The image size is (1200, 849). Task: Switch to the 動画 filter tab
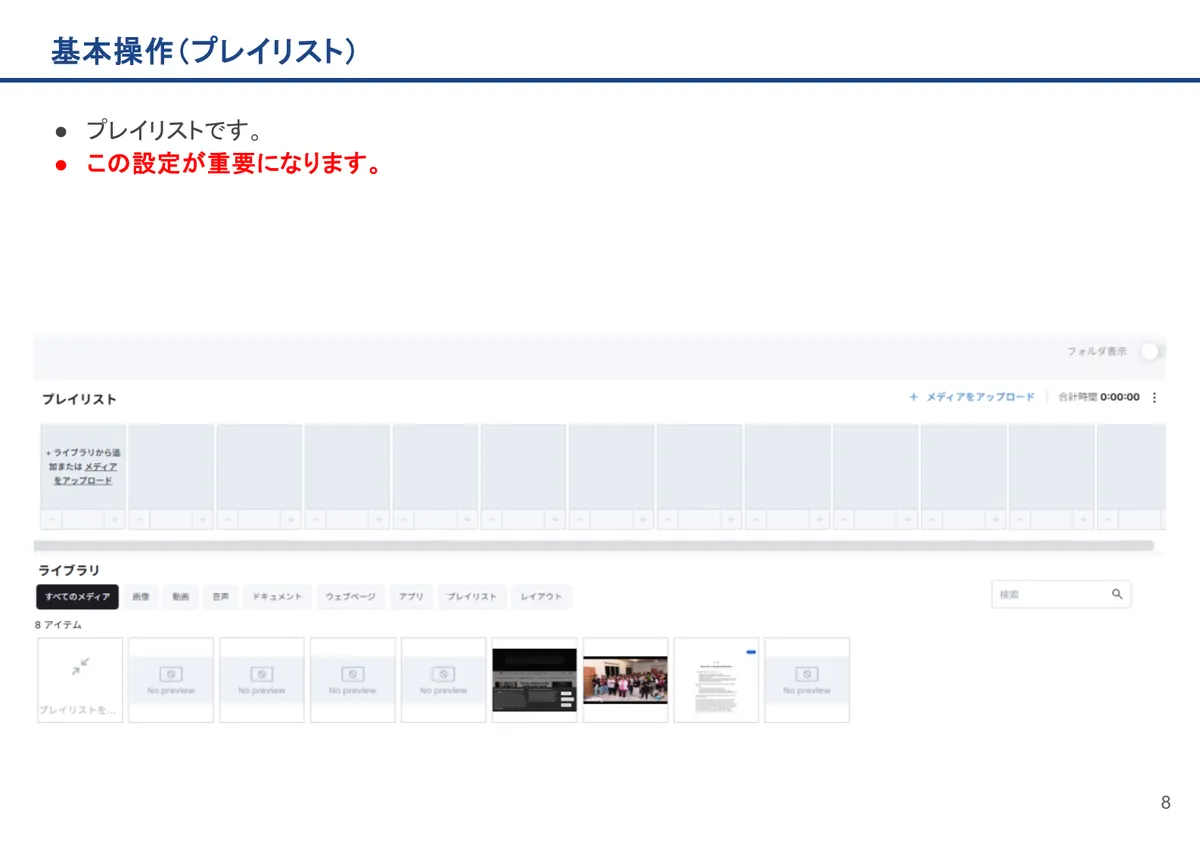pos(180,597)
